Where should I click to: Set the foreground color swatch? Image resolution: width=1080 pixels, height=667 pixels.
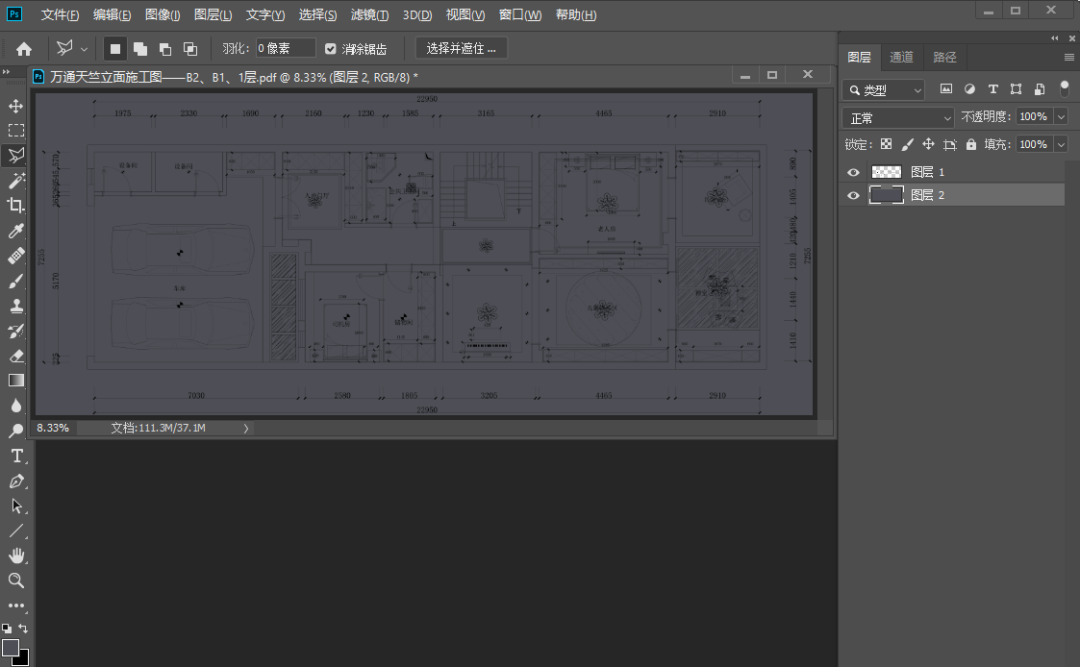click(10, 647)
